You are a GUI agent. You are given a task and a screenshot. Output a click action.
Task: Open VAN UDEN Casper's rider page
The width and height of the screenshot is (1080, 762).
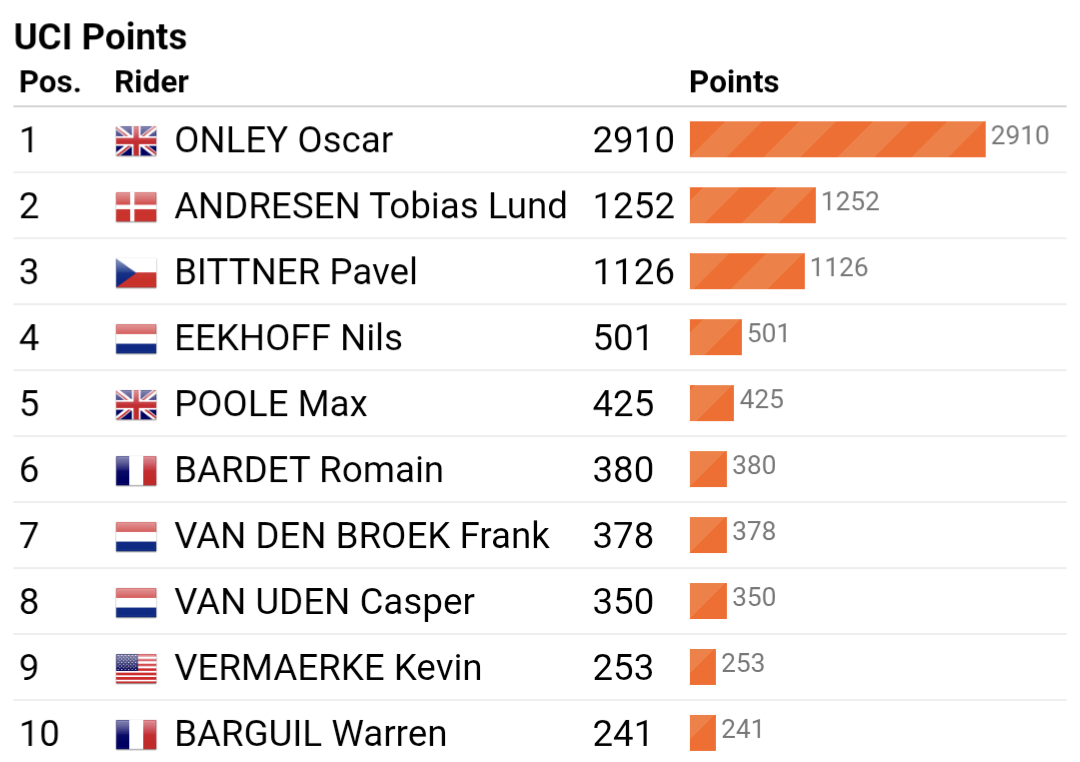tap(324, 602)
